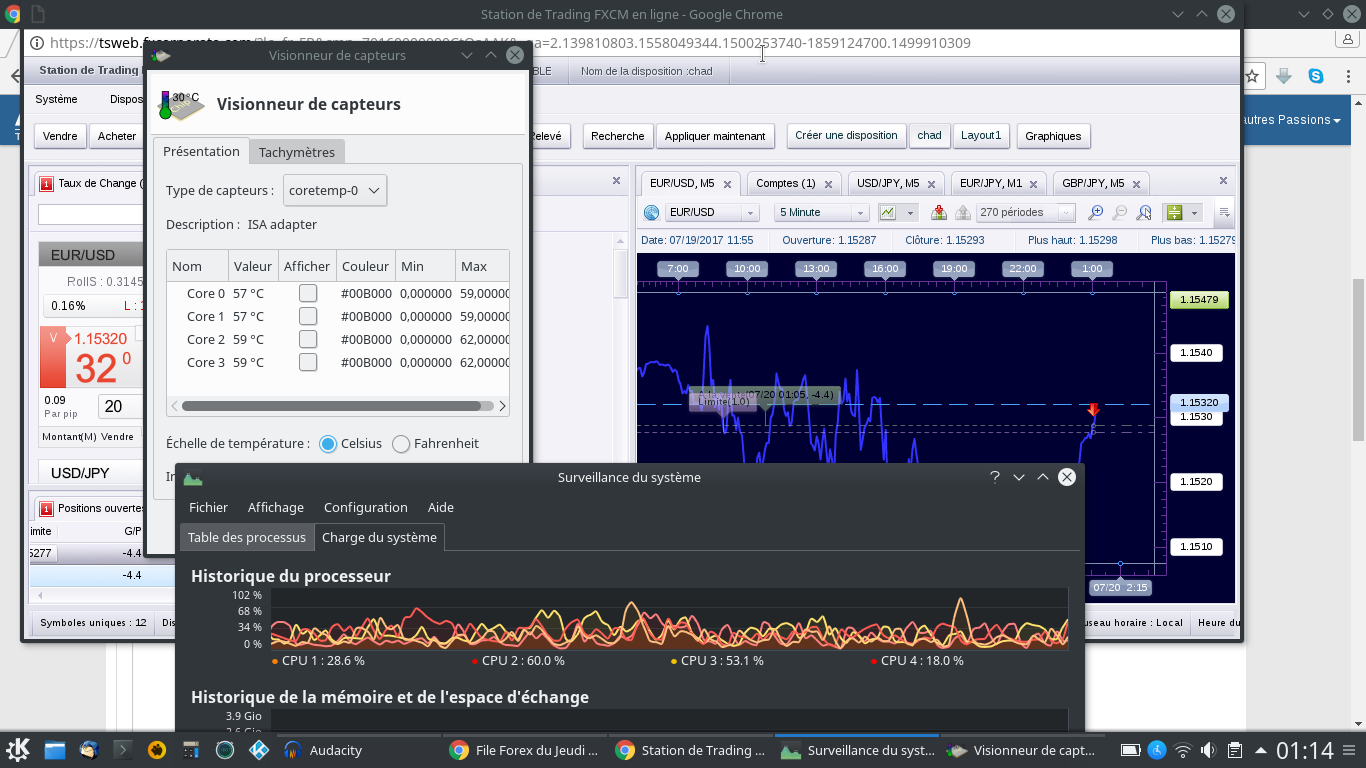Click the zoom out magnifier on chart toolbar

click(x=1120, y=212)
